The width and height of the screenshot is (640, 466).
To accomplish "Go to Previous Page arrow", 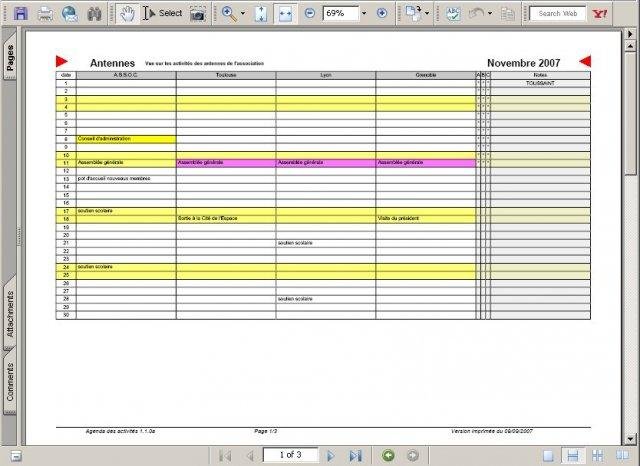I will tap(250, 455).
